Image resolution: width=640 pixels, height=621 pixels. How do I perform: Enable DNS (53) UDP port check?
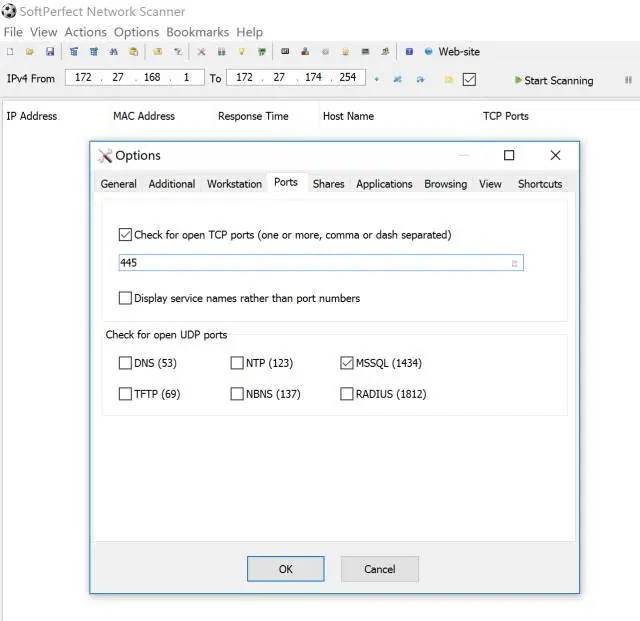point(125,363)
